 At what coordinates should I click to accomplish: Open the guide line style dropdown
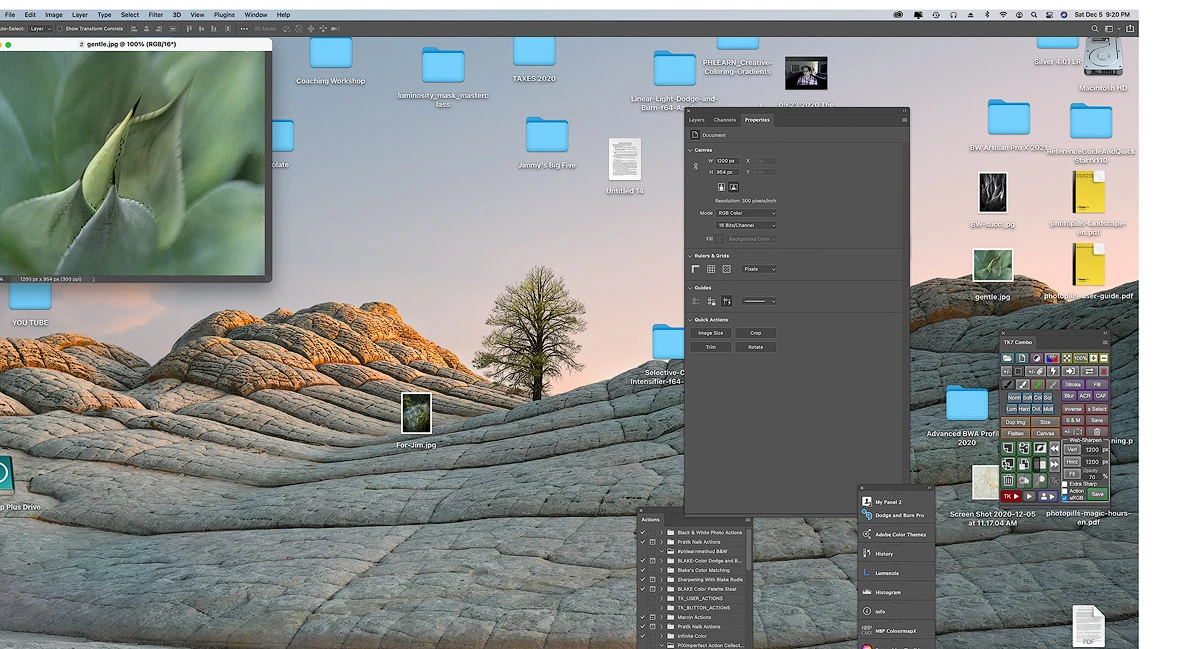point(759,301)
